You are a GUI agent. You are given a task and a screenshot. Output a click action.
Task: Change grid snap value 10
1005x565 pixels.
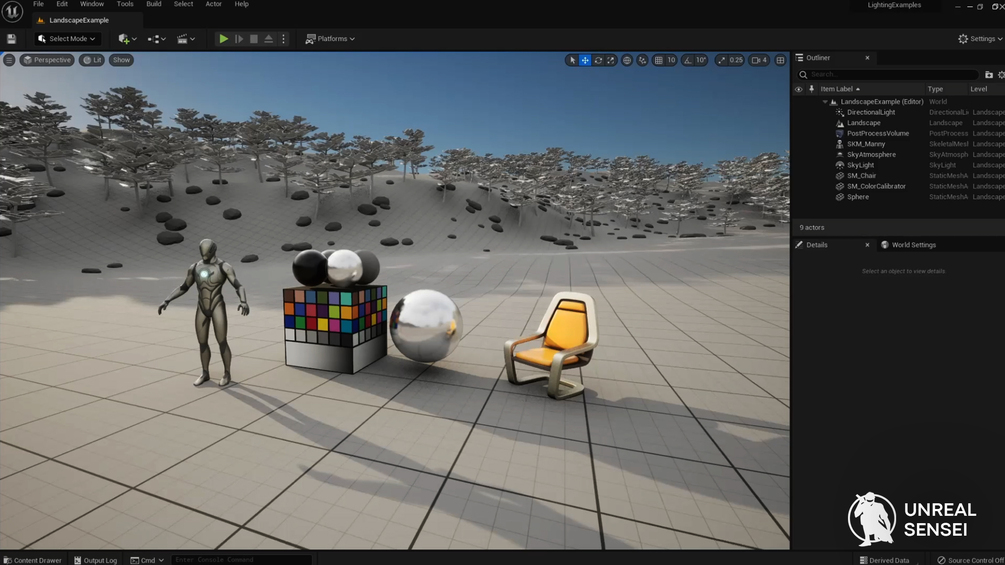pyautogui.click(x=671, y=60)
